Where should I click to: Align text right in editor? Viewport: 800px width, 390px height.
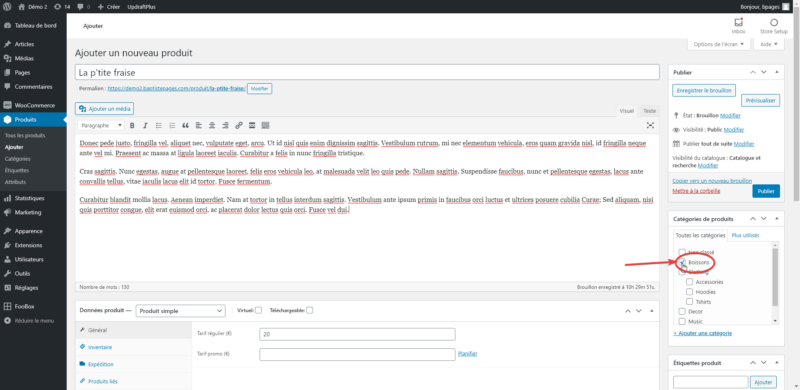[x=225, y=126]
